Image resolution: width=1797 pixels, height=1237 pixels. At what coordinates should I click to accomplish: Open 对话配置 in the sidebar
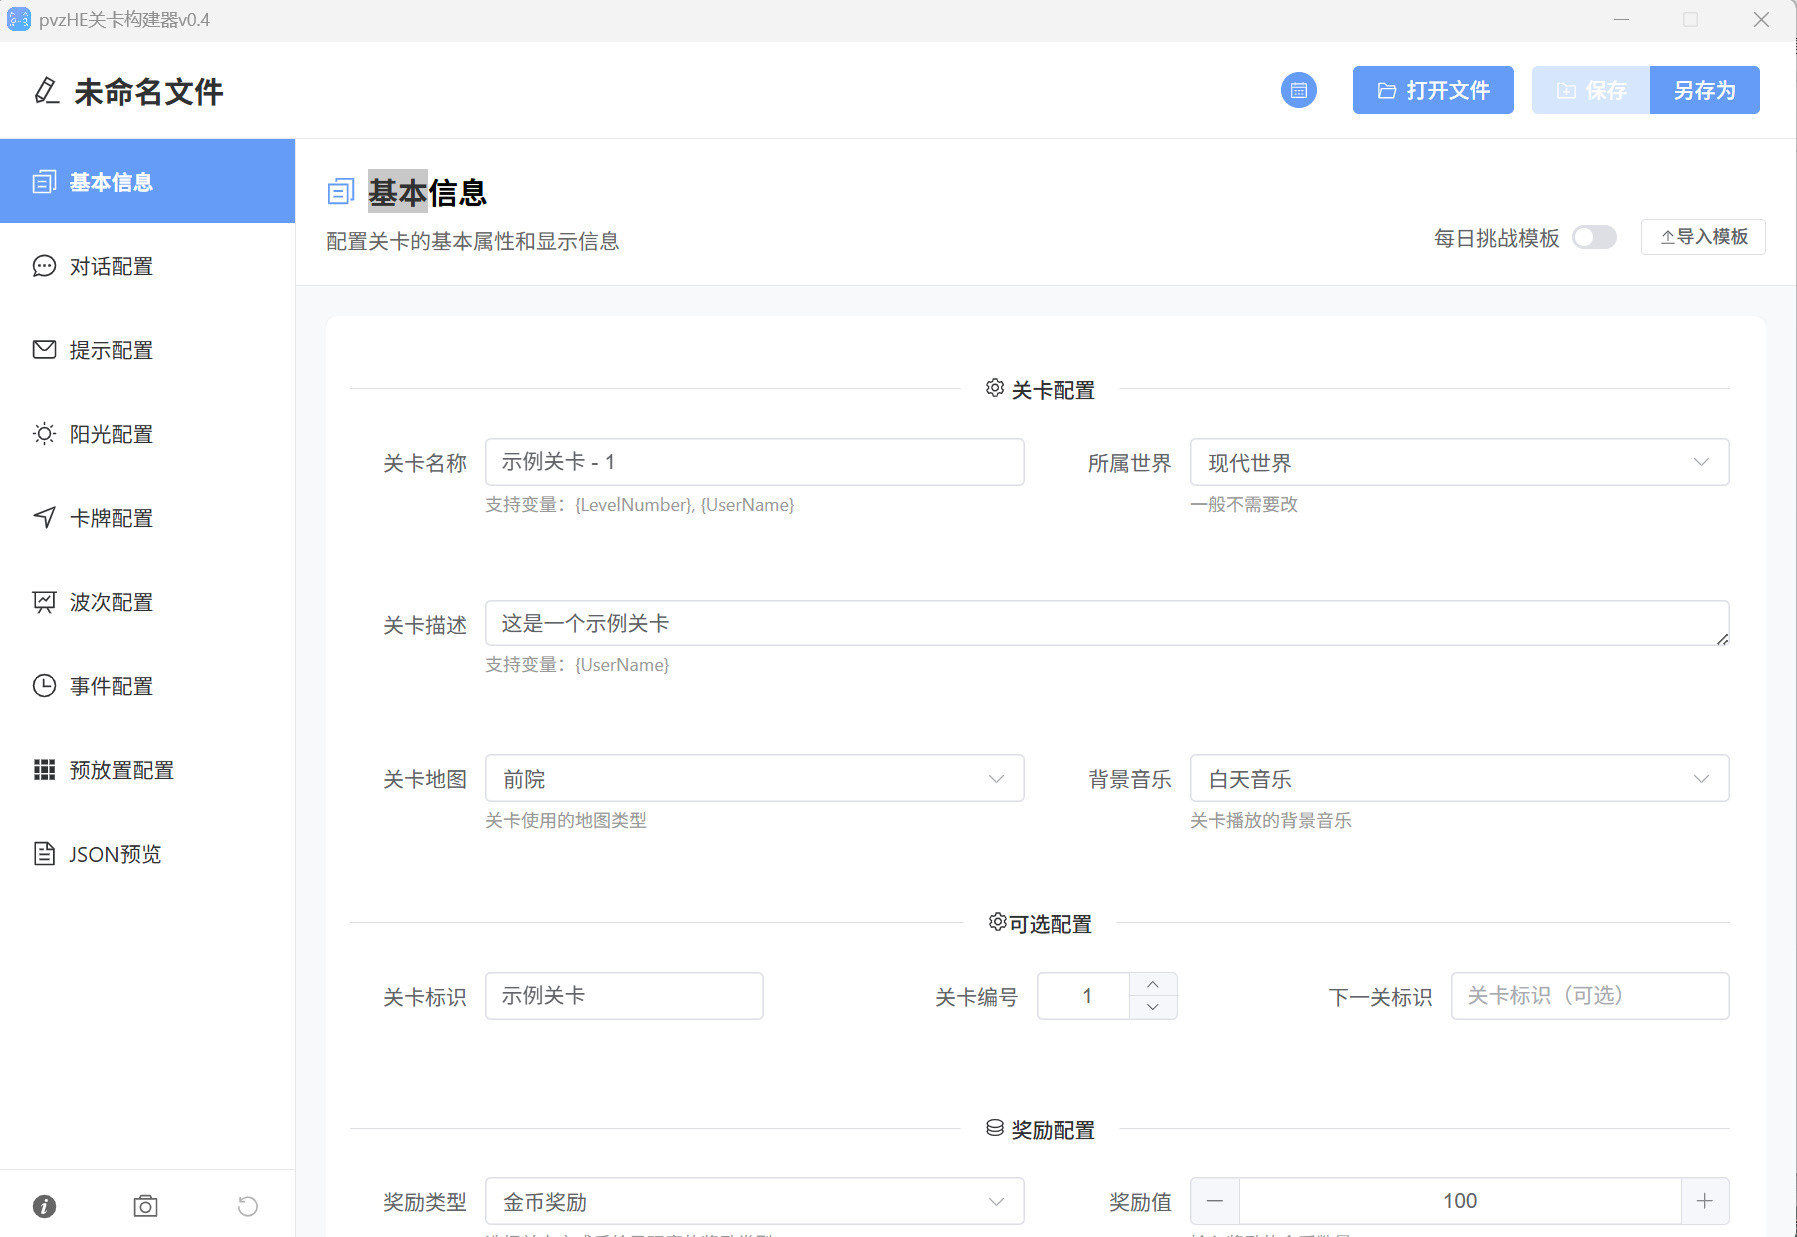point(147,266)
